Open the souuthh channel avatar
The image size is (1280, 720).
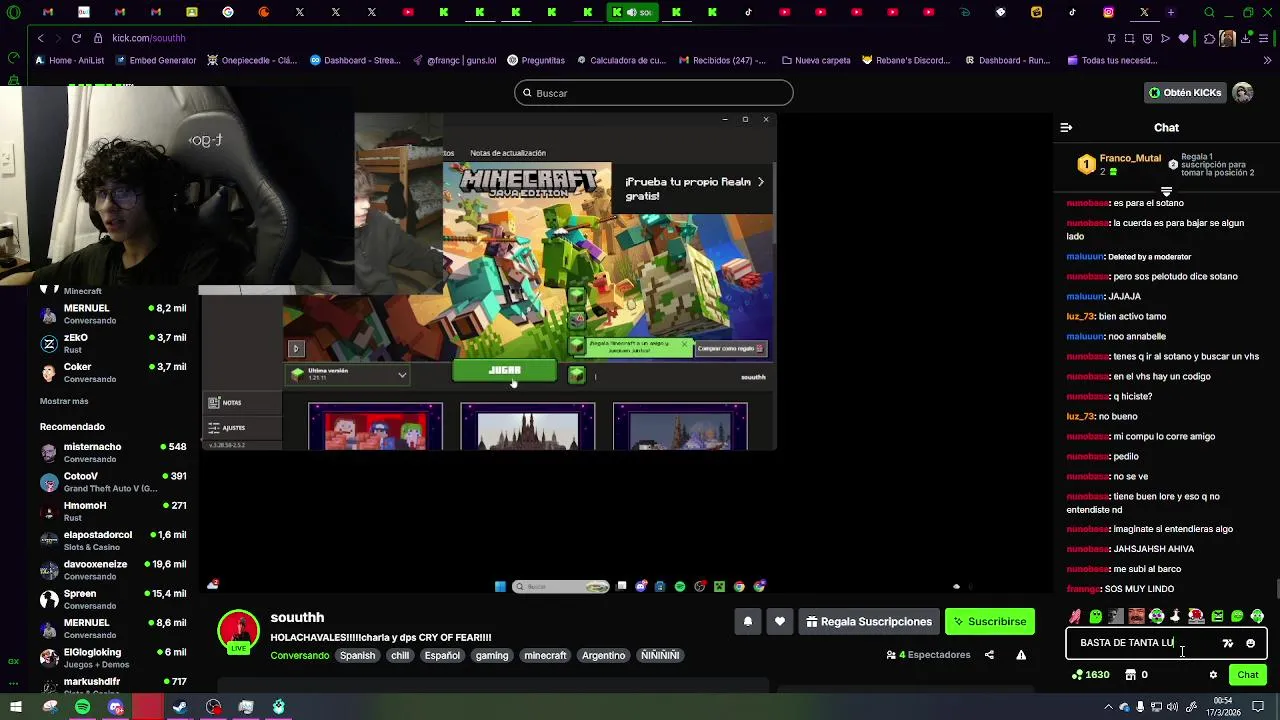[x=239, y=630]
